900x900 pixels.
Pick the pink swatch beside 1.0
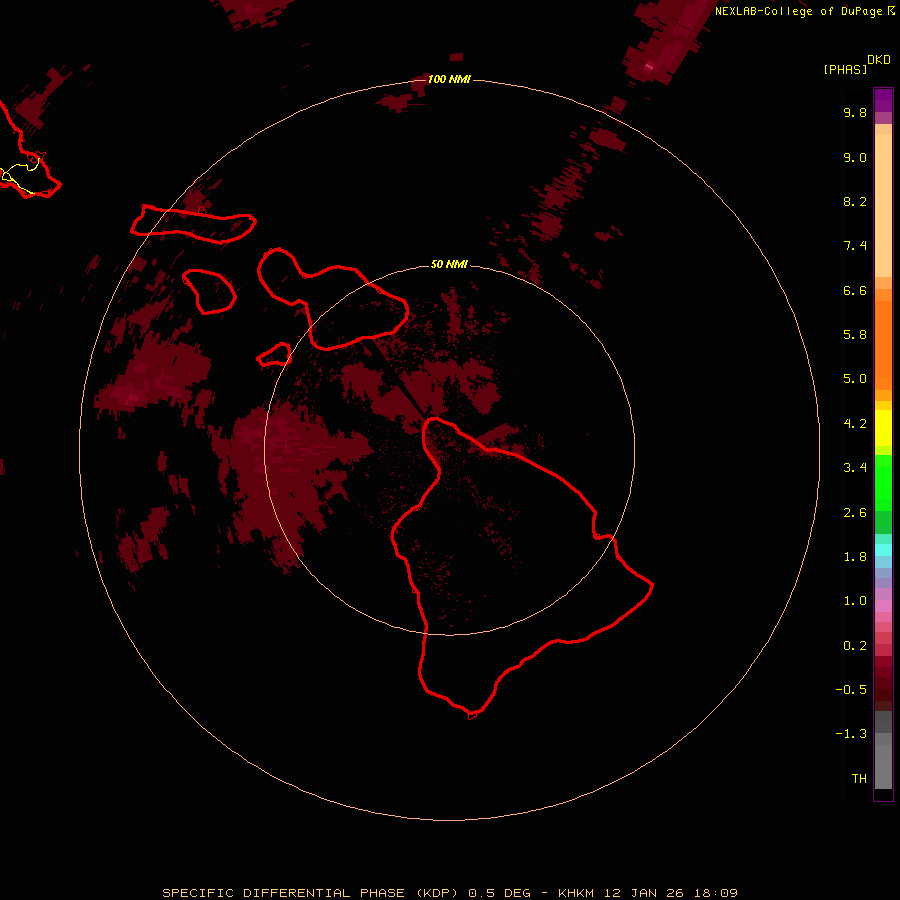click(883, 606)
